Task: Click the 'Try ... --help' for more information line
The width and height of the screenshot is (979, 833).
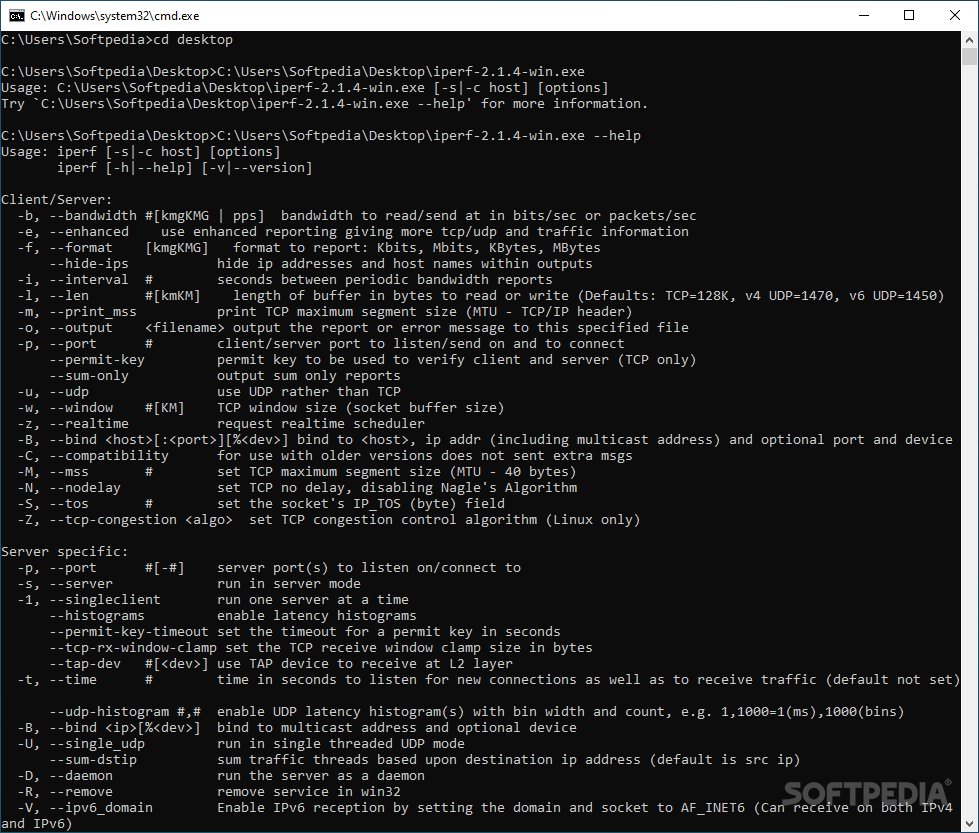Action: (325, 104)
